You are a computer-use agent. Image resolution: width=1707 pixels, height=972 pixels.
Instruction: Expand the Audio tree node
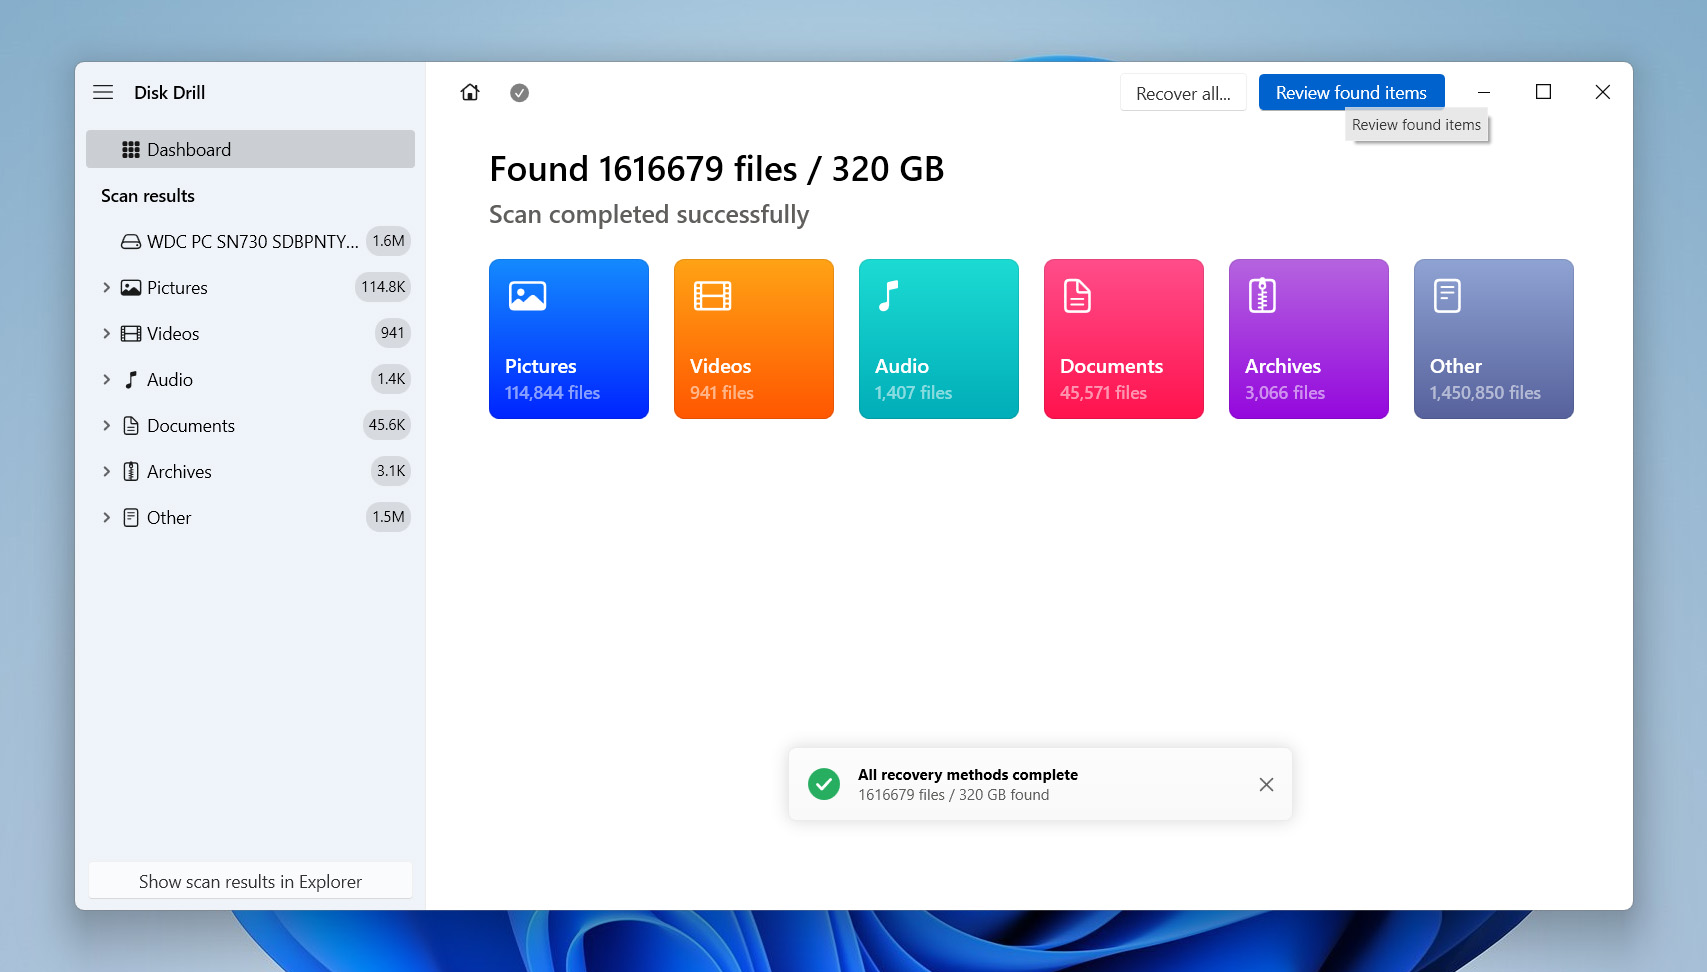(x=106, y=380)
